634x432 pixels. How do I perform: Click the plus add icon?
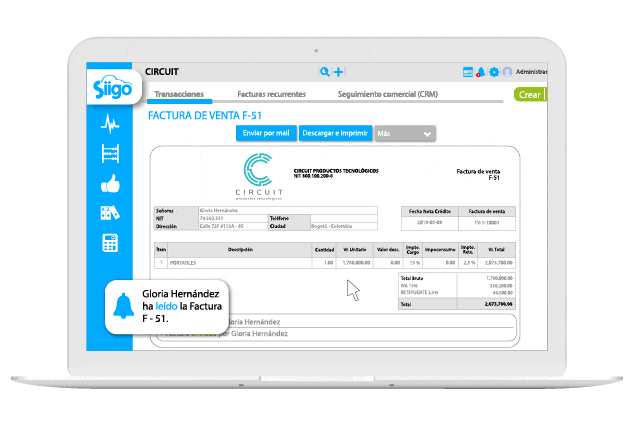339,72
